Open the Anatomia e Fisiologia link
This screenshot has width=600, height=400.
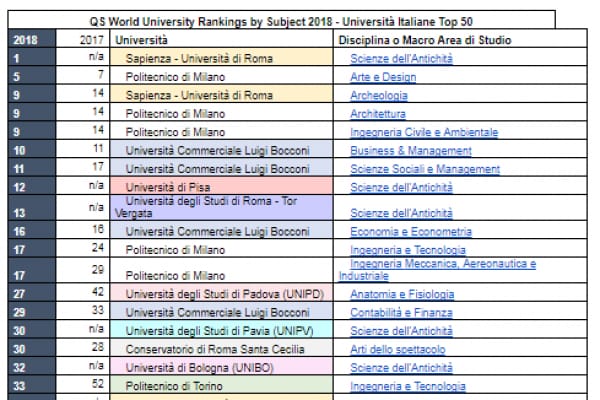(402, 294)
